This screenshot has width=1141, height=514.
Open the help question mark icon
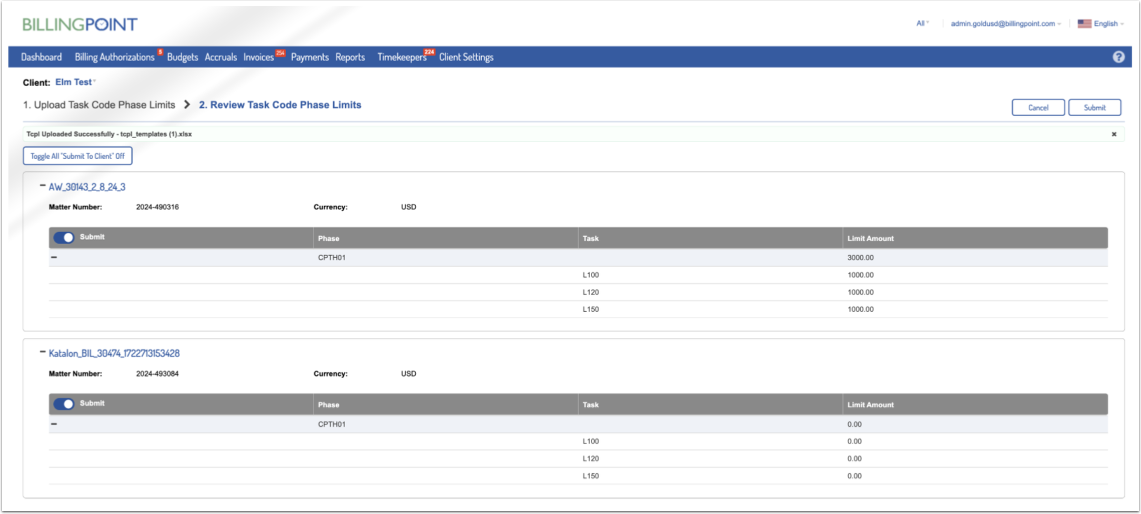[x=1118, y=57]
